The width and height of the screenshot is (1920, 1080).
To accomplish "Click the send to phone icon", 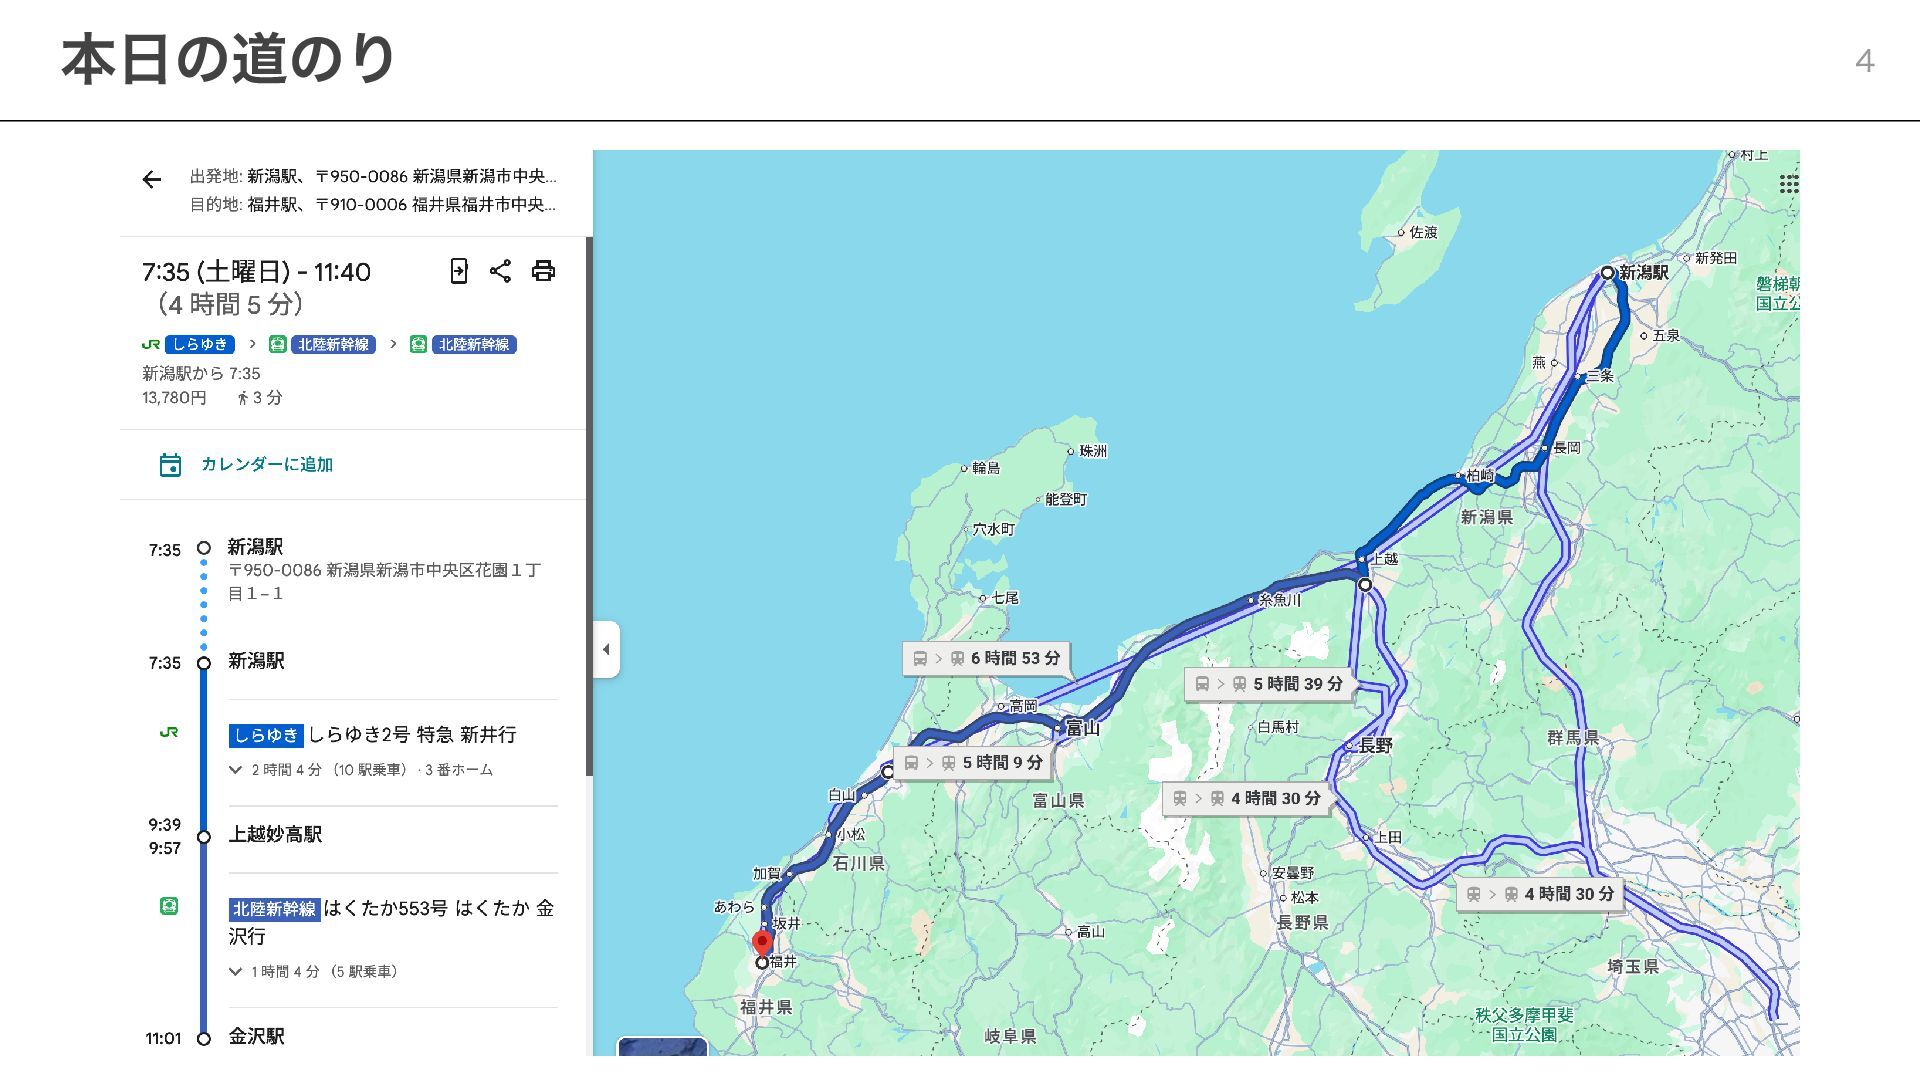I will 459,271.
